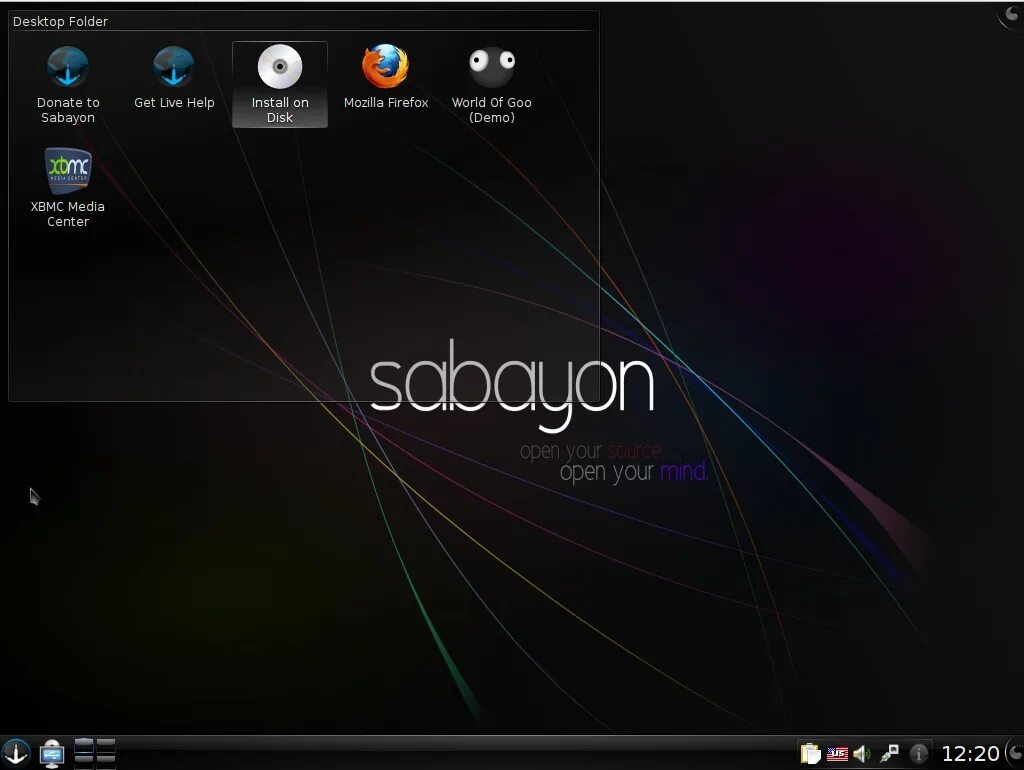Open the panel toolbox cashew in the taskbar
The width and height of the screenshot is (1024, 770).
1015,752
